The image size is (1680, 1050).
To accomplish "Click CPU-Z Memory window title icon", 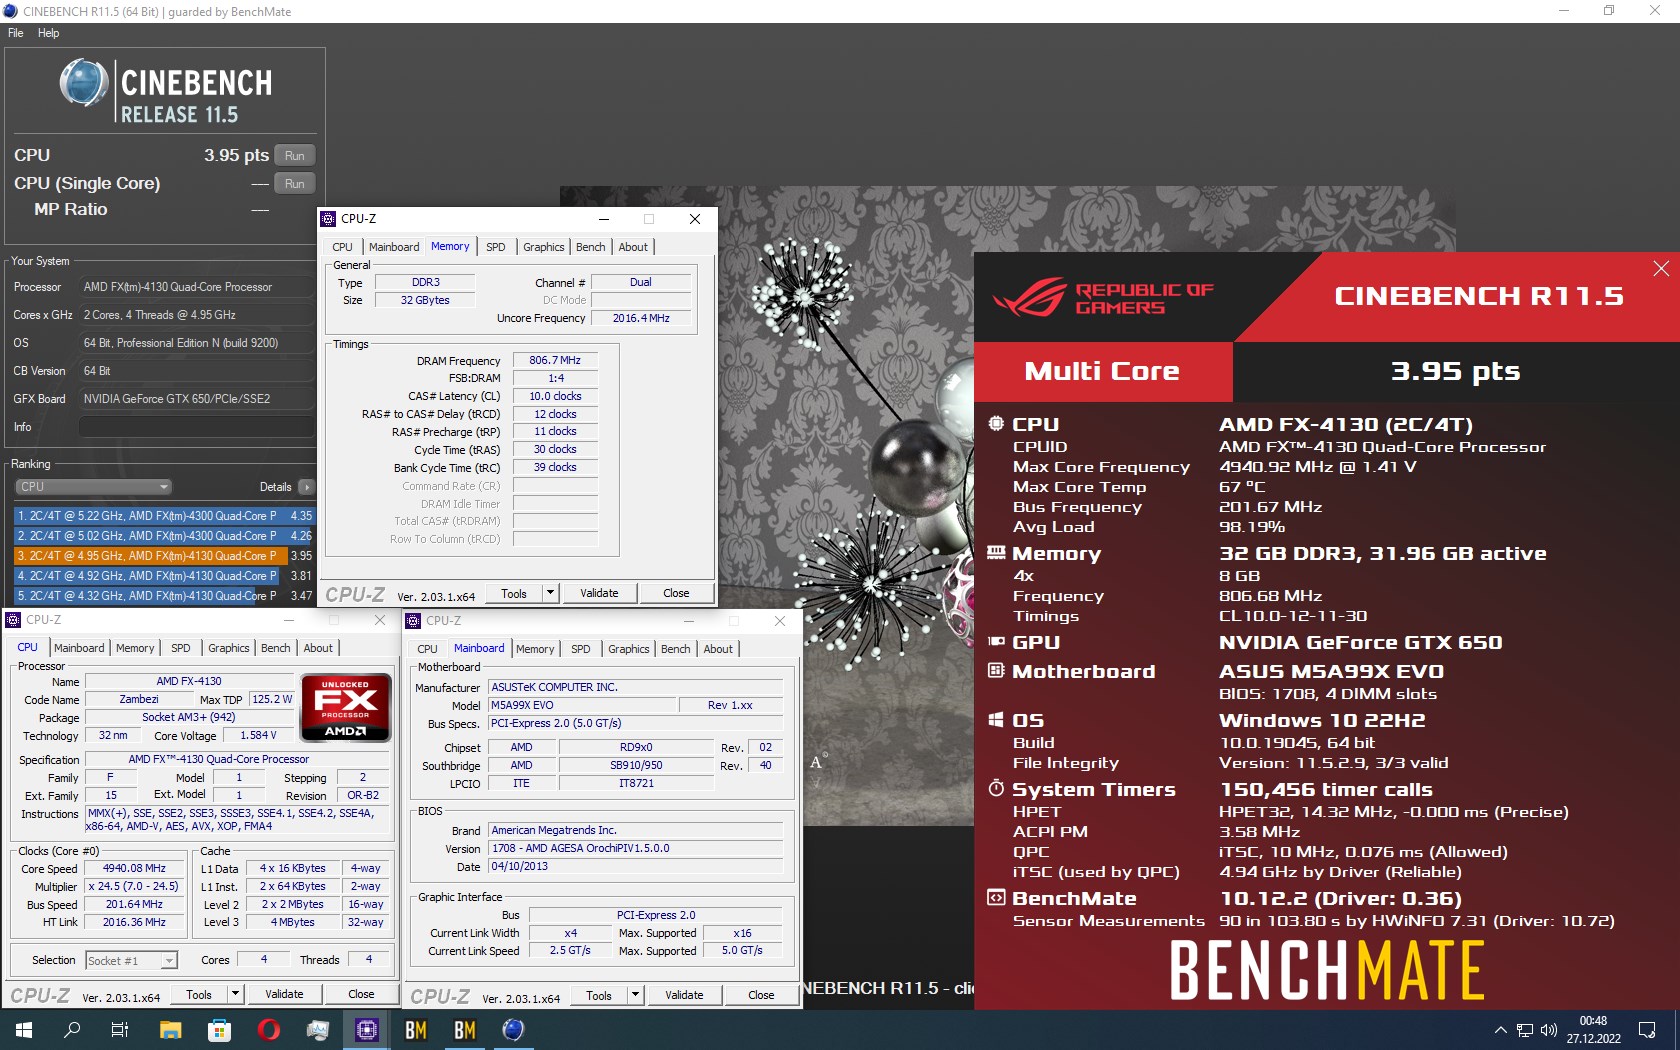I will coord(328,219).
